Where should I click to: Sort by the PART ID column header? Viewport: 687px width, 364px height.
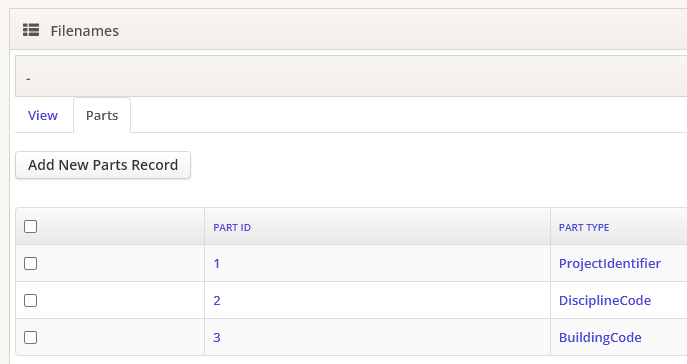click(x=232, y=228)
